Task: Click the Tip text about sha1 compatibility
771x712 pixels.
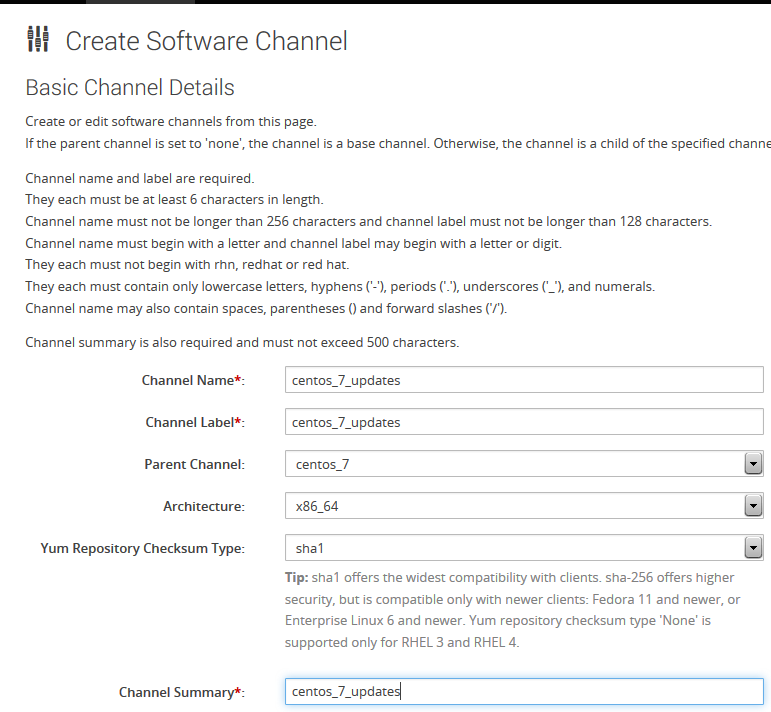Action: tap(512, 610)
